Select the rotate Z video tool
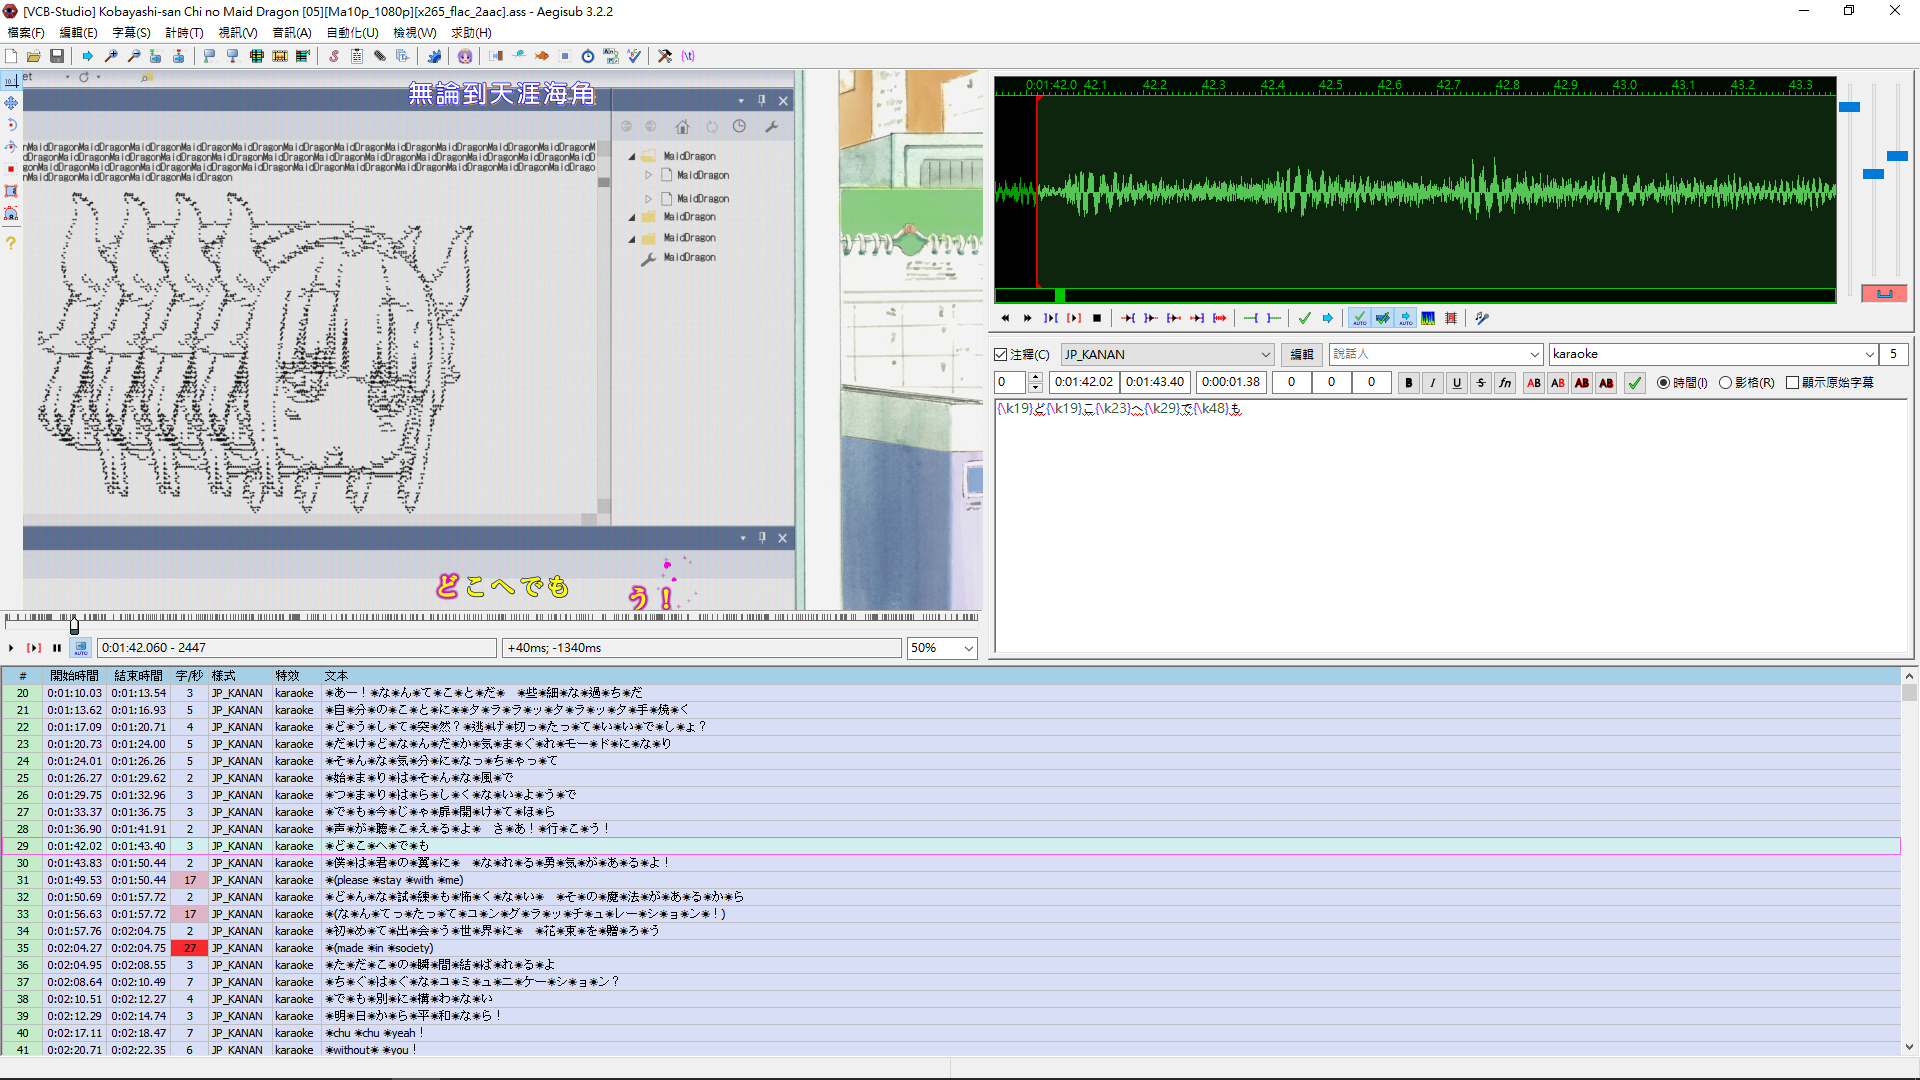Image resolution: width=1920 pixels, height=1080 pixels. tap(11, 125)
